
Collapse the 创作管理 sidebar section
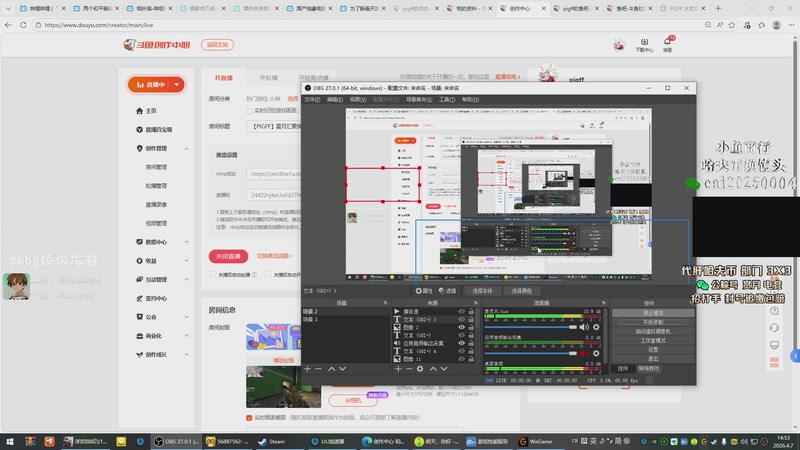186,148
